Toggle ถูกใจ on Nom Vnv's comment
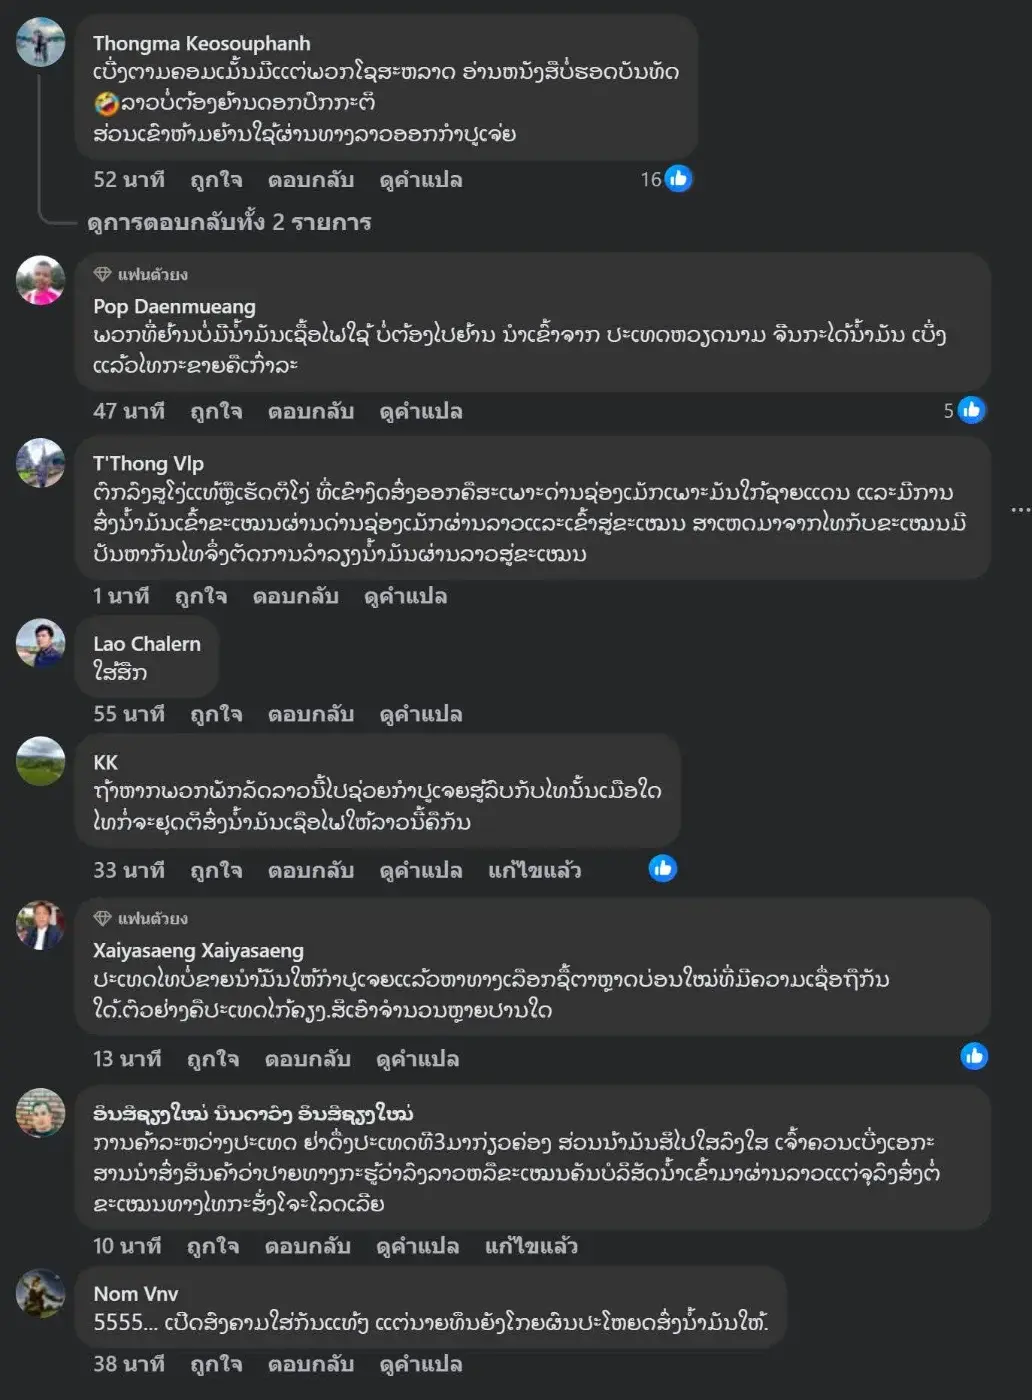 (x=216, y=1364)
